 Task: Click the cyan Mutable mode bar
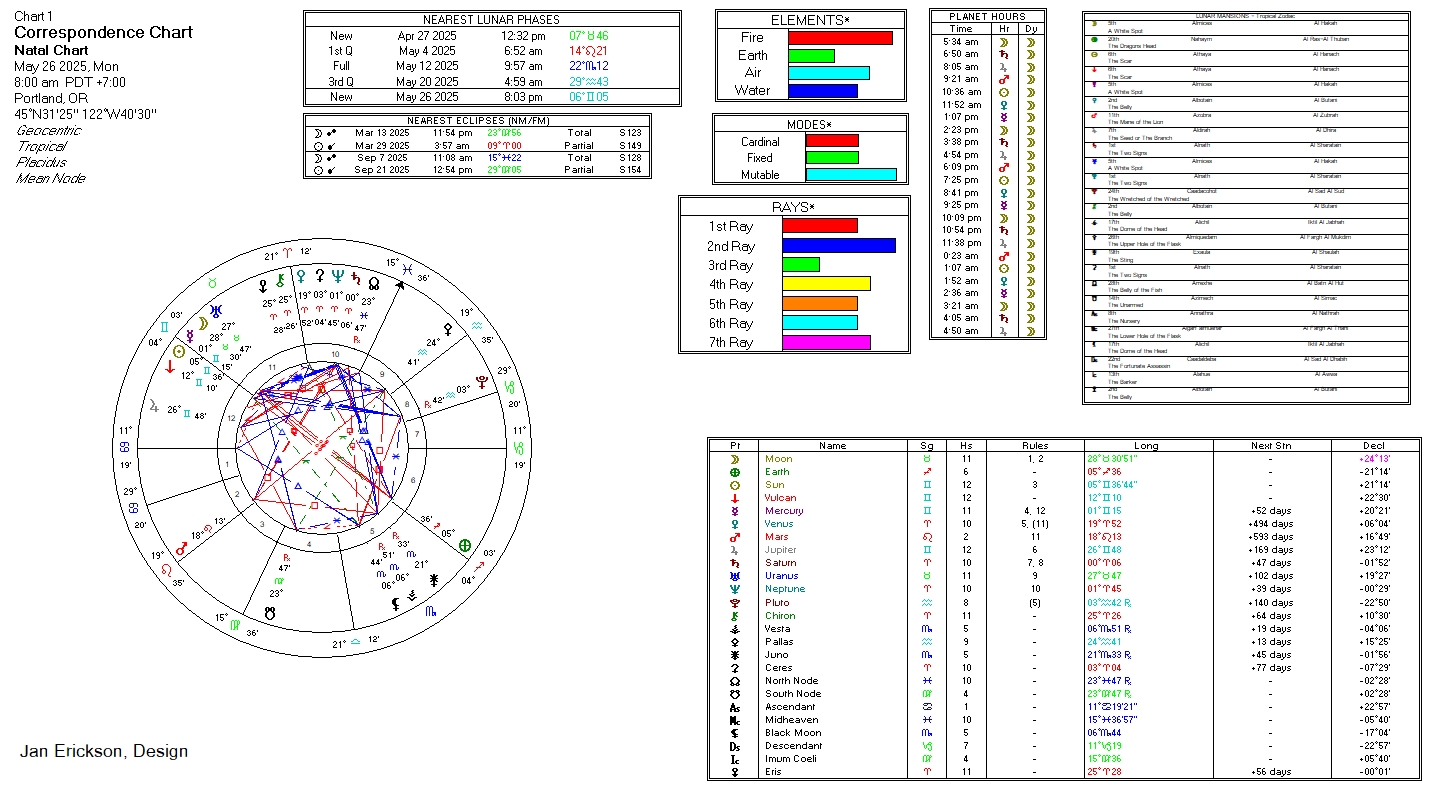(851, 175)
